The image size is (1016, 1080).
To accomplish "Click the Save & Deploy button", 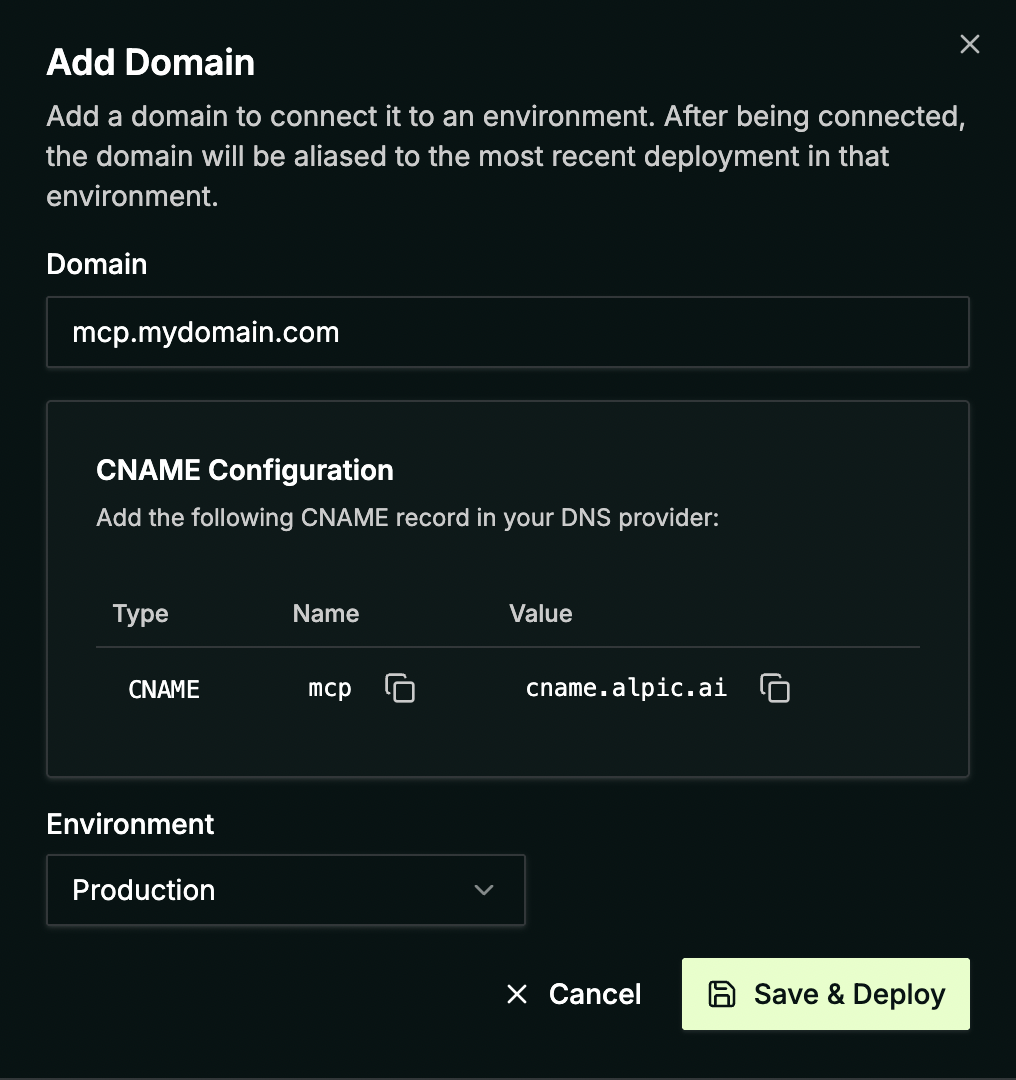I will click(x=825, y=994).
